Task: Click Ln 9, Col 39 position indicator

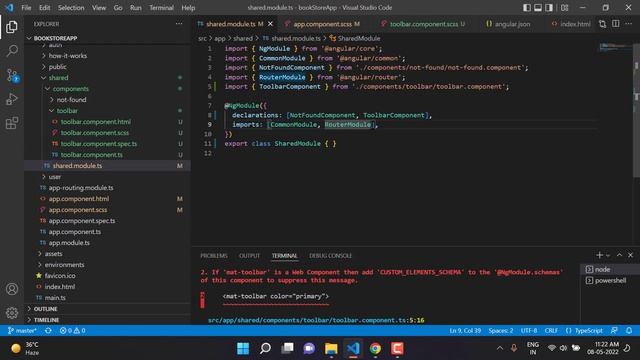Action: pyautogui.click(x=465, y=330)
